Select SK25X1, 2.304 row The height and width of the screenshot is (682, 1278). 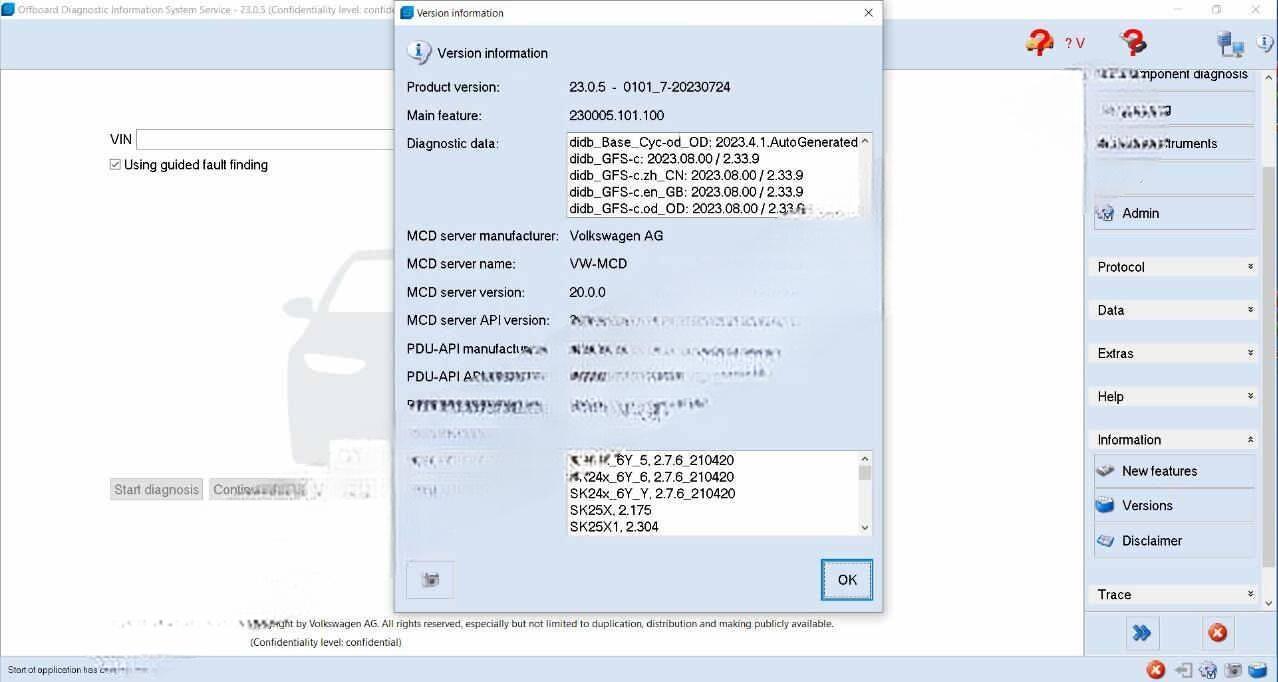713,526
